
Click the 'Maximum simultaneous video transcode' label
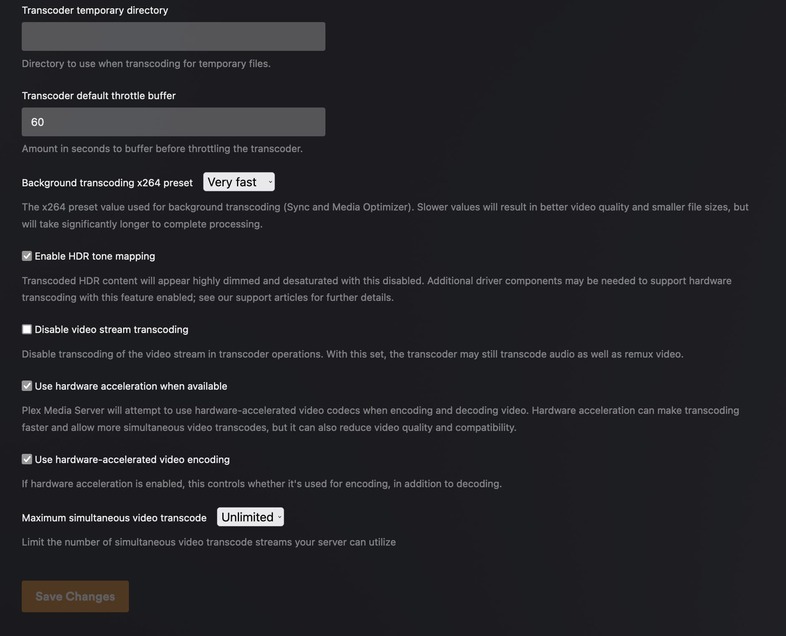point(114,518)
